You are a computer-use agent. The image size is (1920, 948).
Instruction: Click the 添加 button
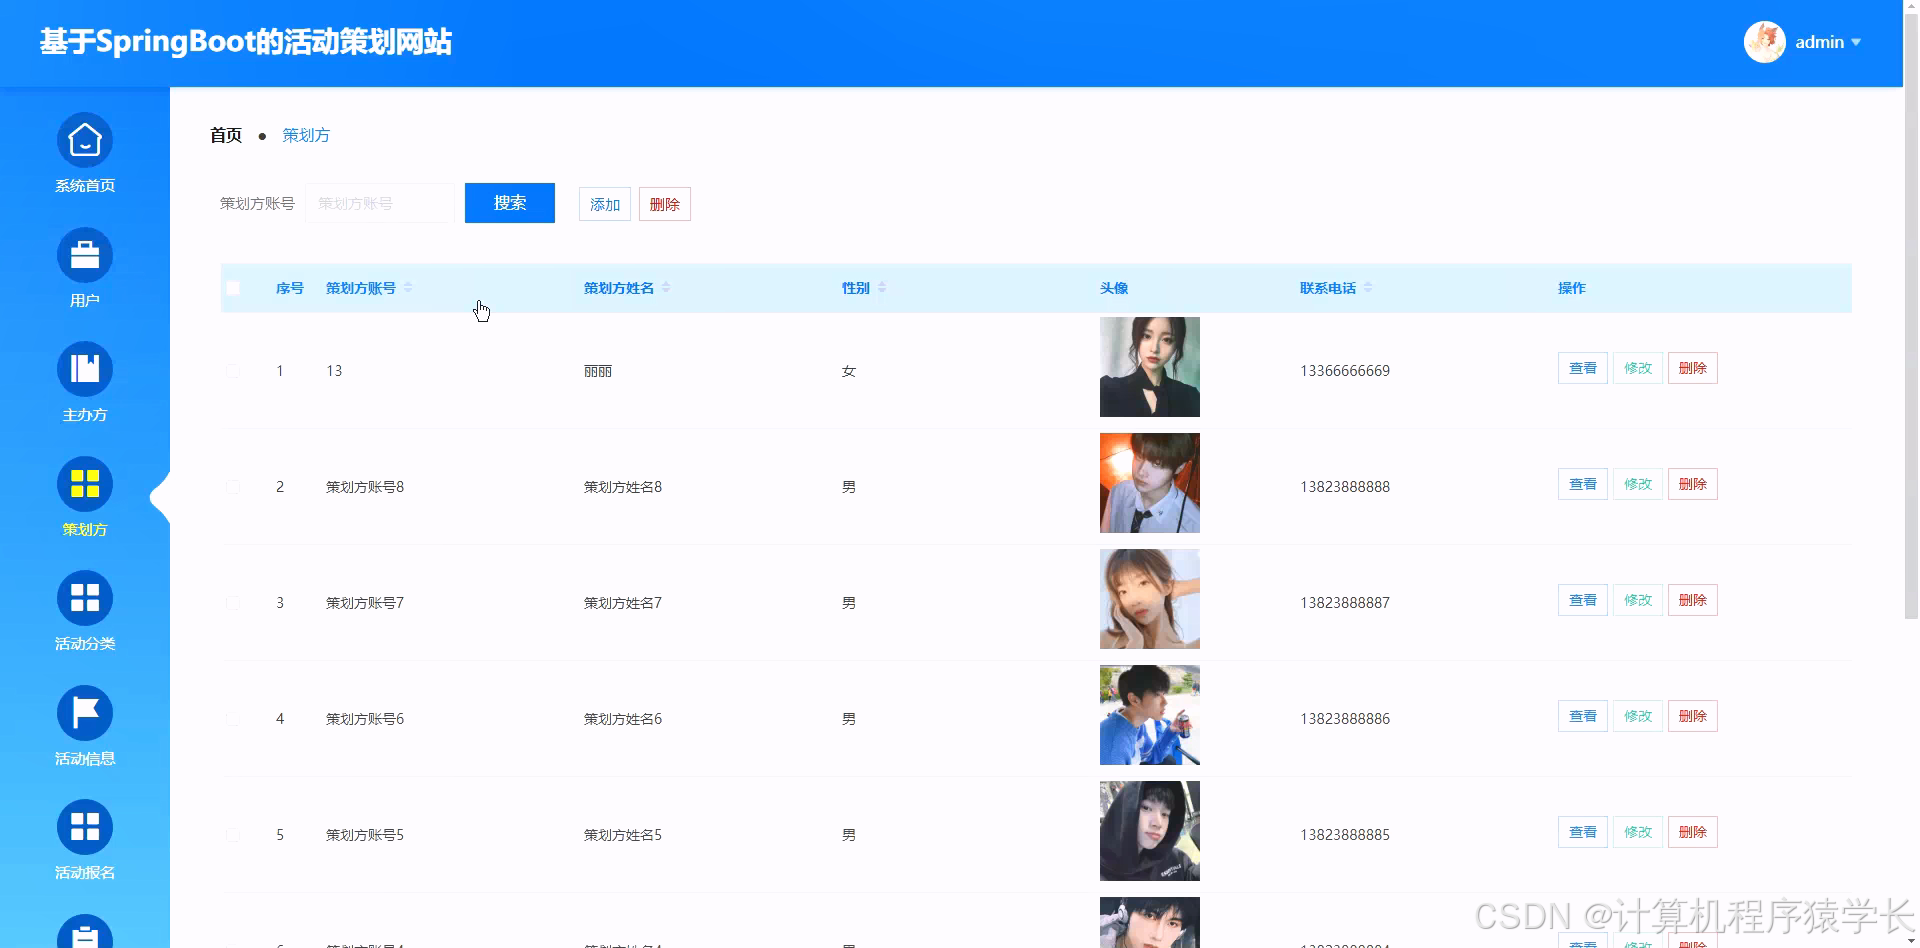click(x=605, y=204)
